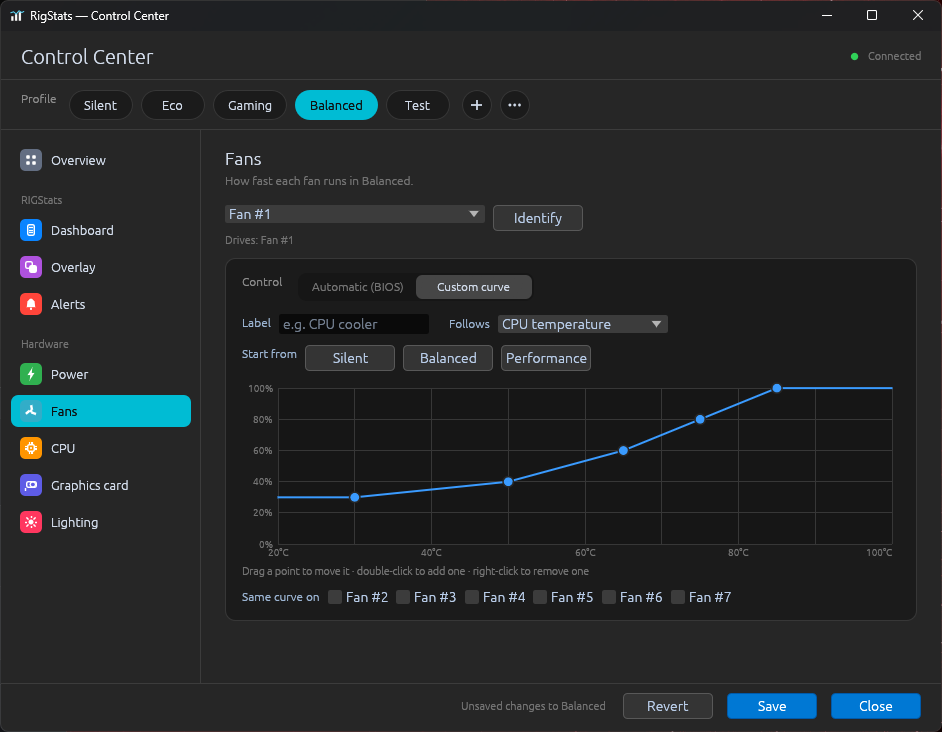The width and height of the screenshot is (942, 732).
Task: Open the Follows CPU temperature dropdown
Action: pos(582,325)
